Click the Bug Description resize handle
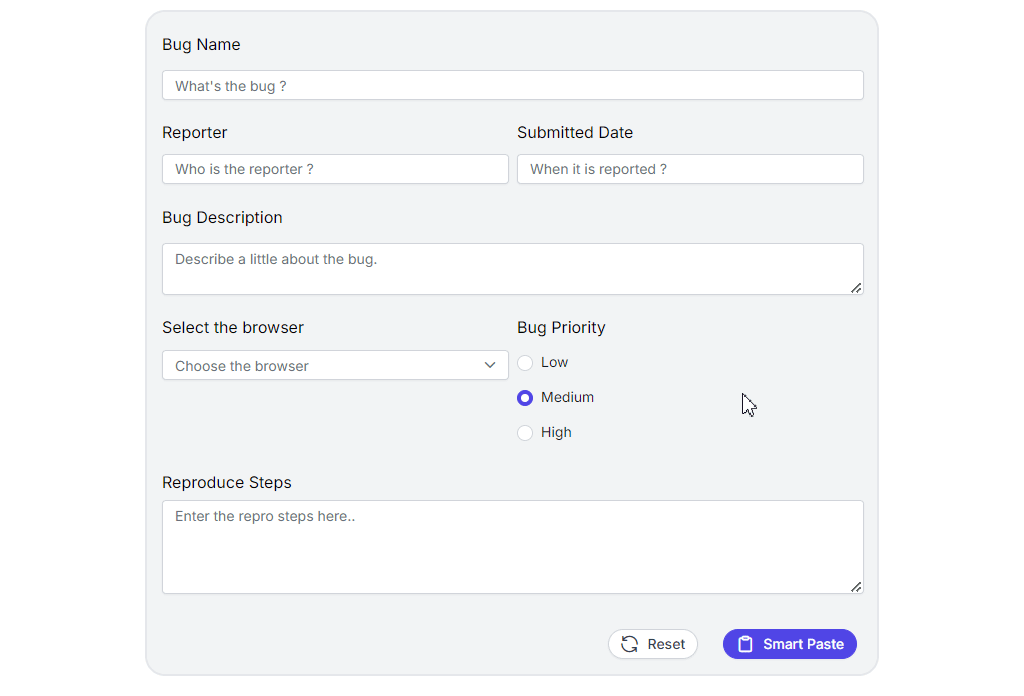 pos(856,288)
